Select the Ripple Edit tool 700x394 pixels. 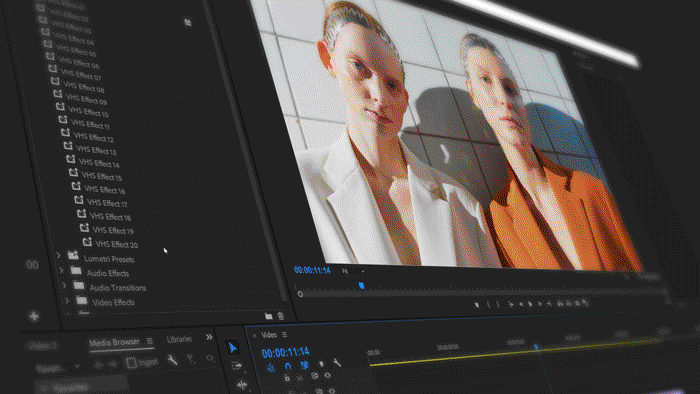coord(242,385)
